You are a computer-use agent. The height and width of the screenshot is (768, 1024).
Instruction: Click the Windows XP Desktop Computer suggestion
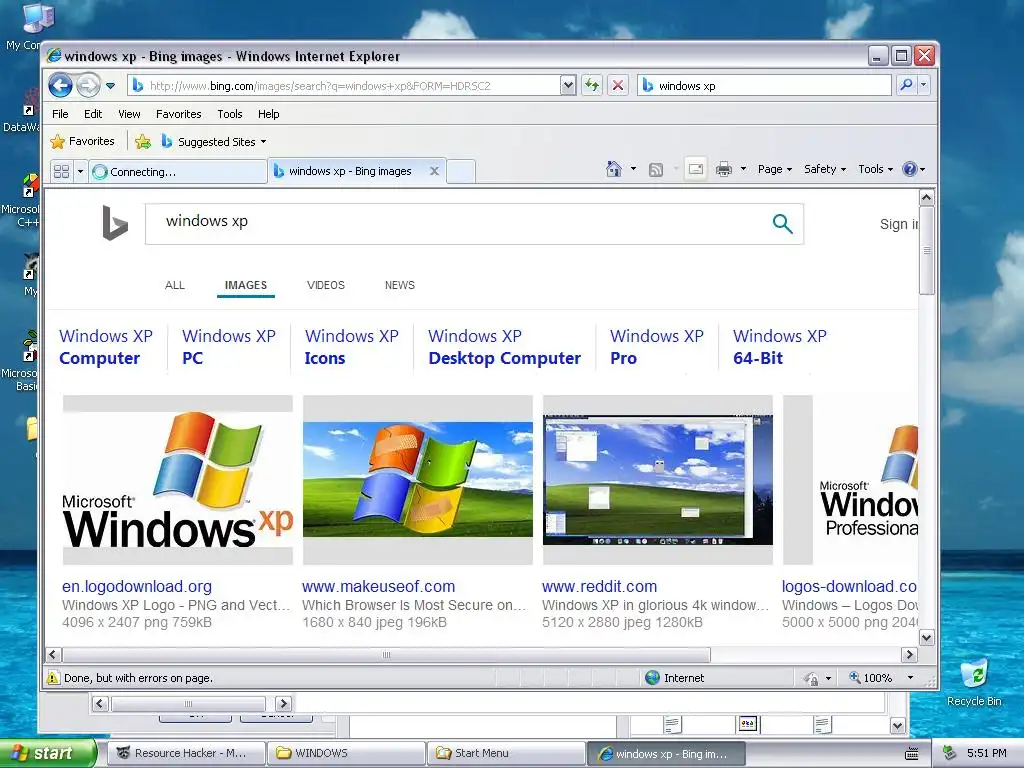[x=504, y=347]
